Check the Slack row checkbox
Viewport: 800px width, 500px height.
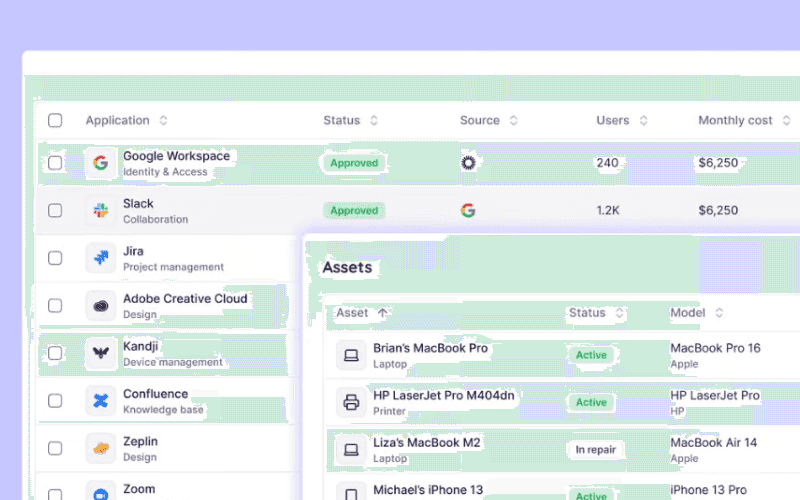55,210
